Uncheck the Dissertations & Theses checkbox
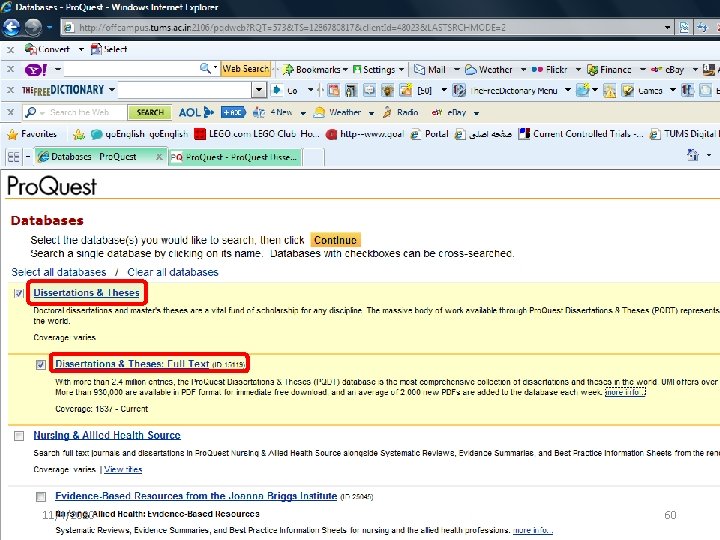This screenshot has height=540, width=720. 19,293
